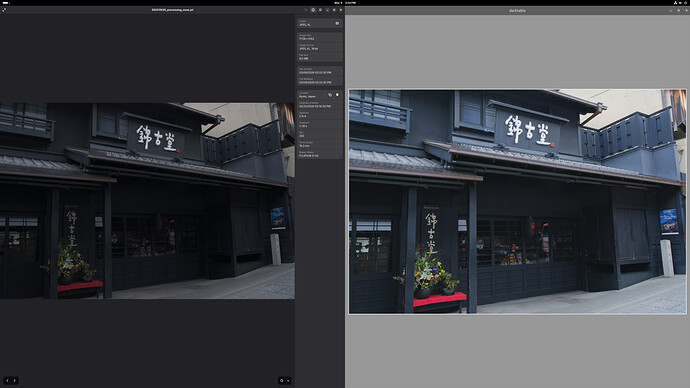Screen dimensions: 690x388
Task: Open the power icon in system tray
Action: [686, 3]
